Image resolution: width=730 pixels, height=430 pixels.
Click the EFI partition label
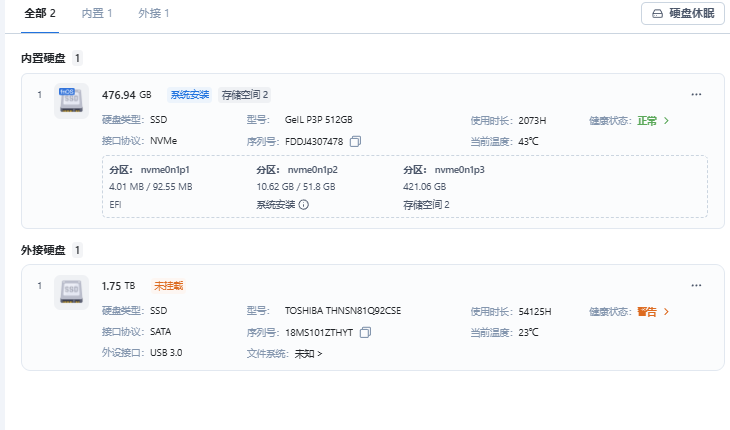pyautogui.click(x=115, y=205)
